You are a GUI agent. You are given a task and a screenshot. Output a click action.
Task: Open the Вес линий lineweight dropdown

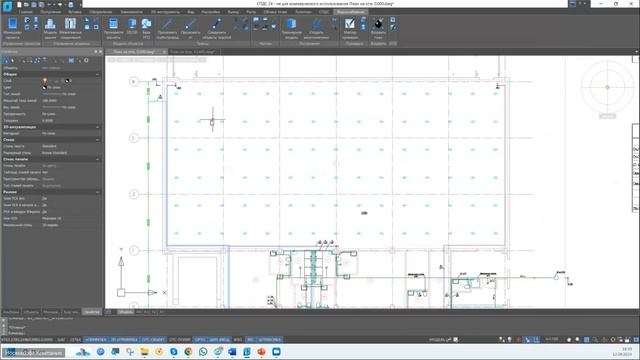coord(71,107)
